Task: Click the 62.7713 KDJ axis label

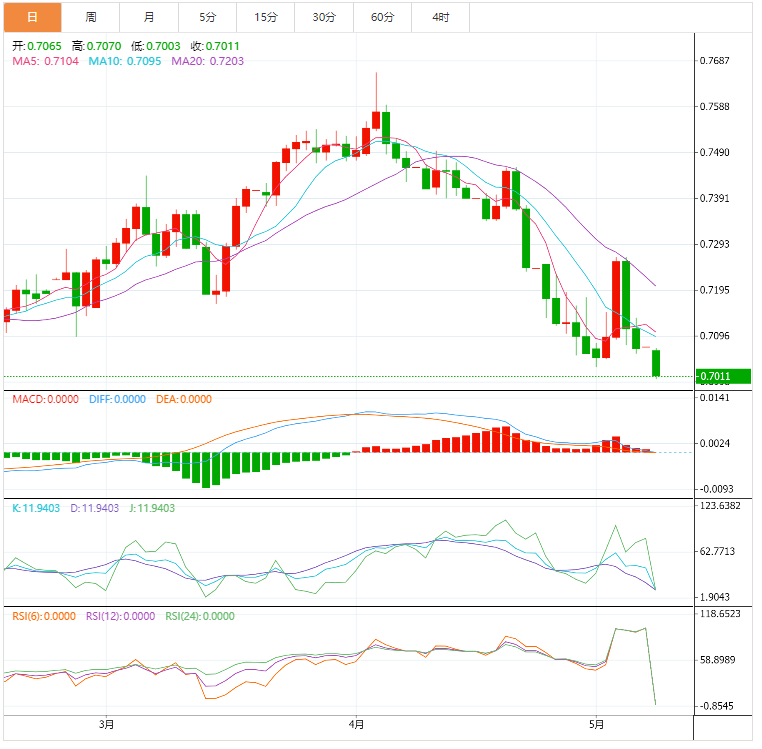Action: [717, 551]
